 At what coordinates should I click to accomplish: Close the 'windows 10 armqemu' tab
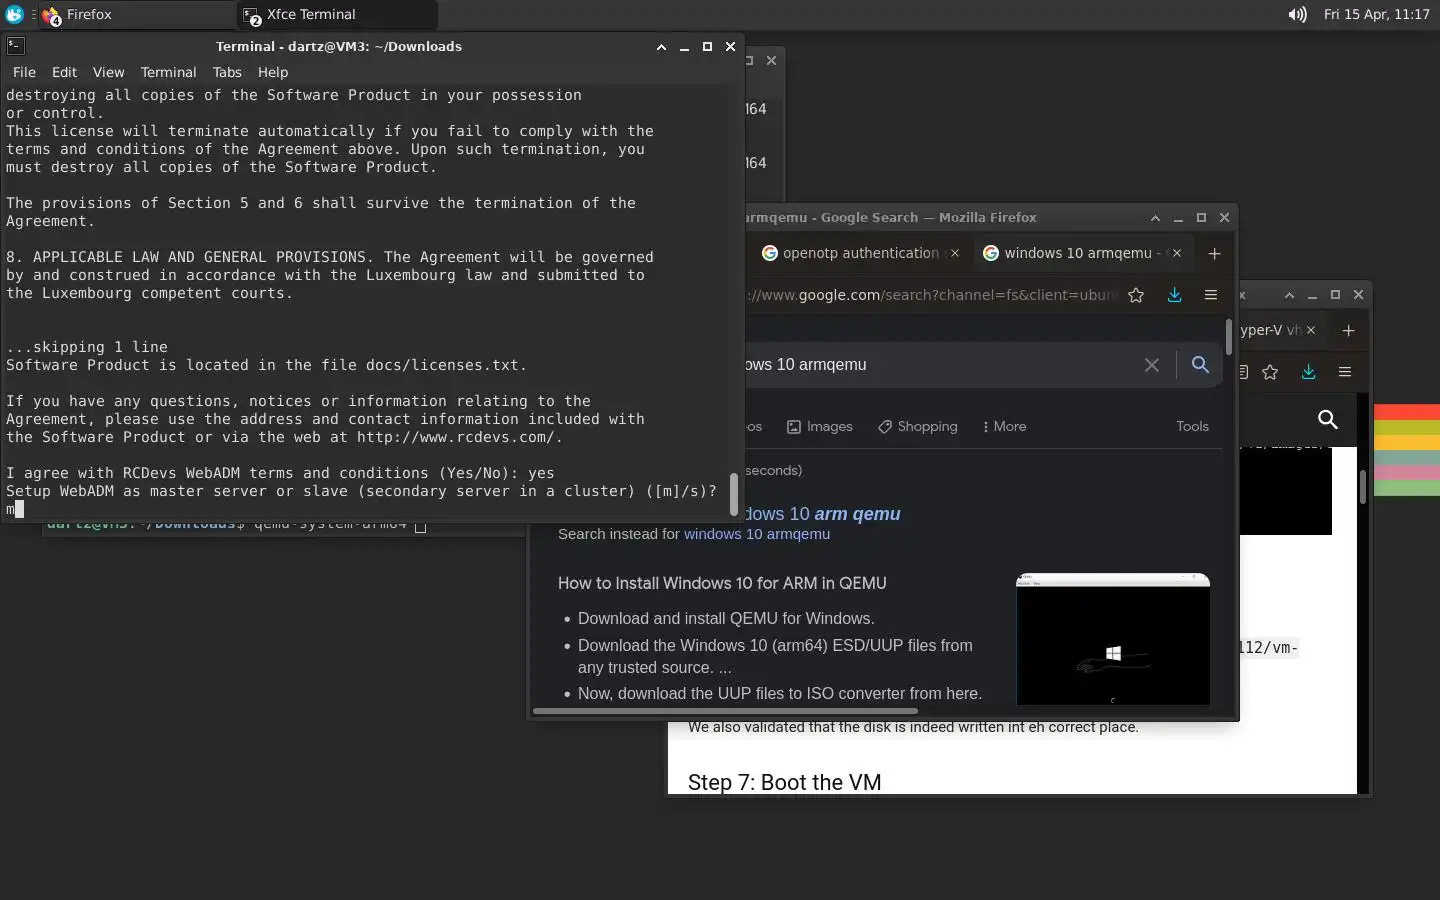[1177, 253]
